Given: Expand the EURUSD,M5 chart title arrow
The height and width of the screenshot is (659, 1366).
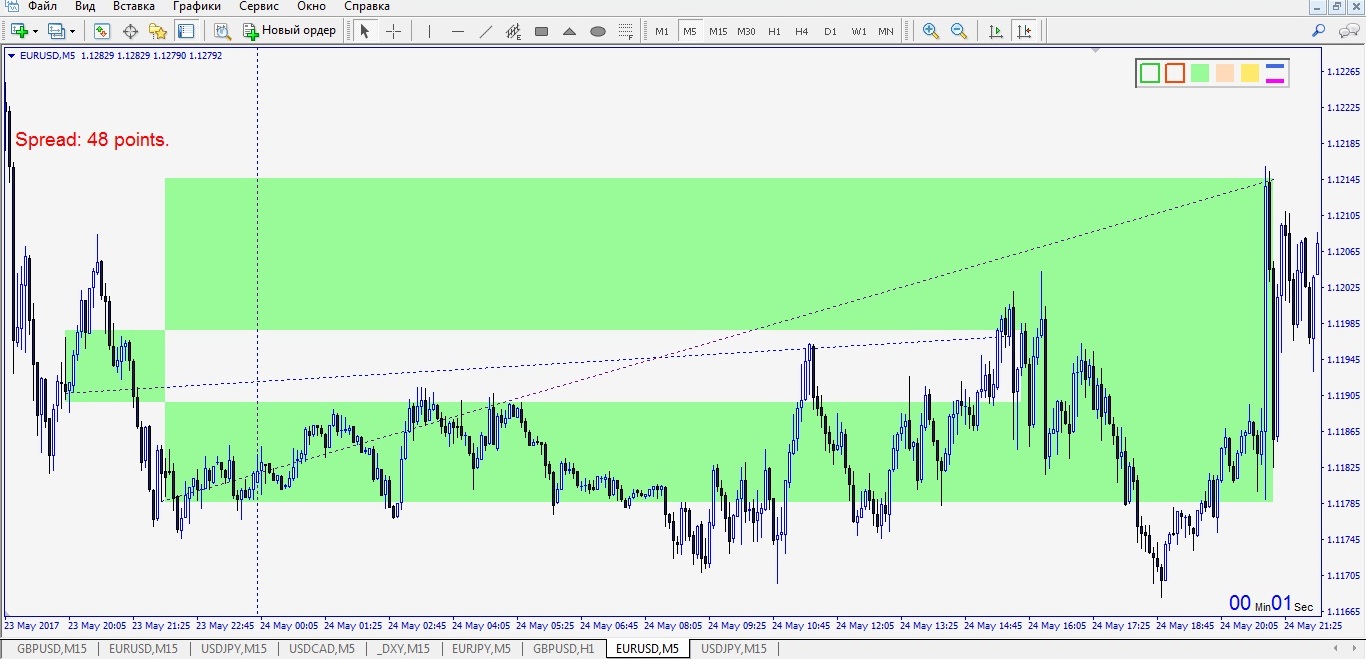Looking at the screenshot, I should (x=11, y=56).
